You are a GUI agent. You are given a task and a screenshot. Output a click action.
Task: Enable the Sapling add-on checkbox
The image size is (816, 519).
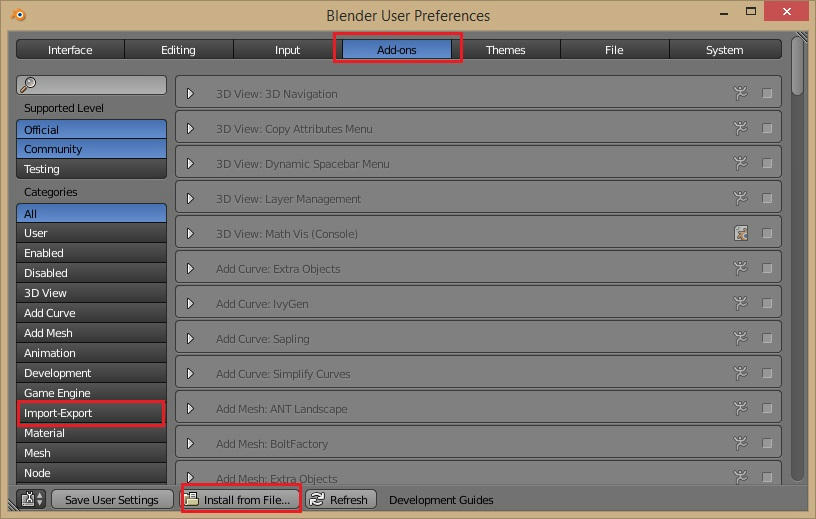click(767, 338)
